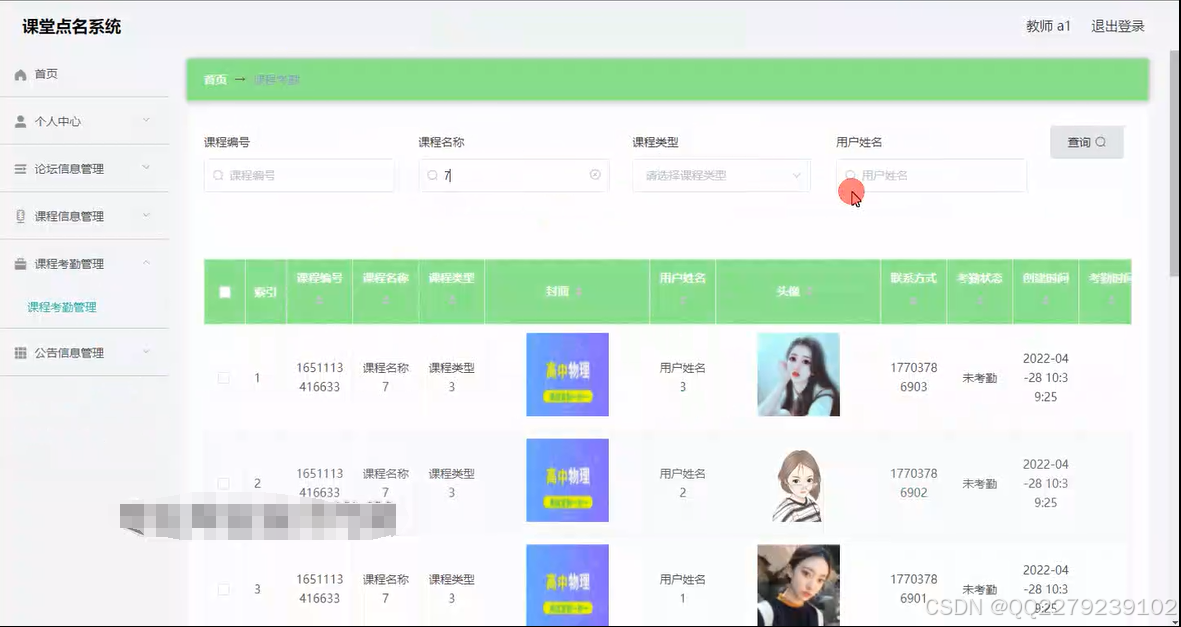Image resolution: width=1181 pixels, height=627 pixels.
Task: Click the 高中物理 course cover thumbnail
Action: coord(567,374)
